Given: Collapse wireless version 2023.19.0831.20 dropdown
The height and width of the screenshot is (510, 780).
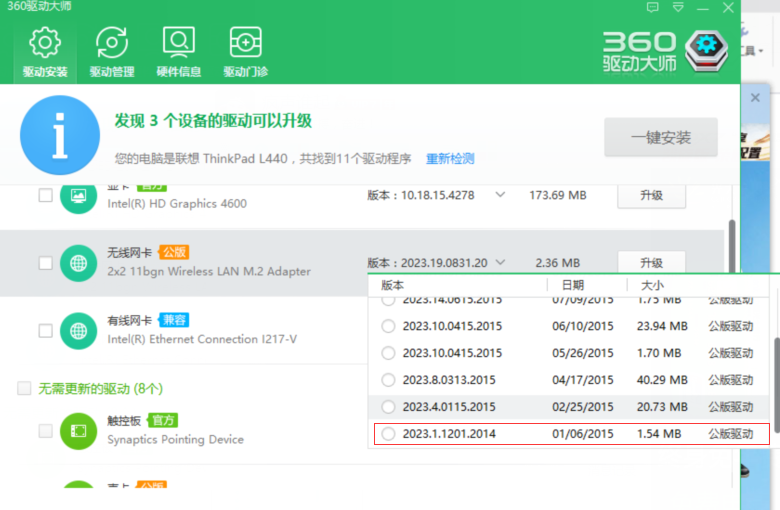Looking at the screenshot, I should click(x=500, y=262).
